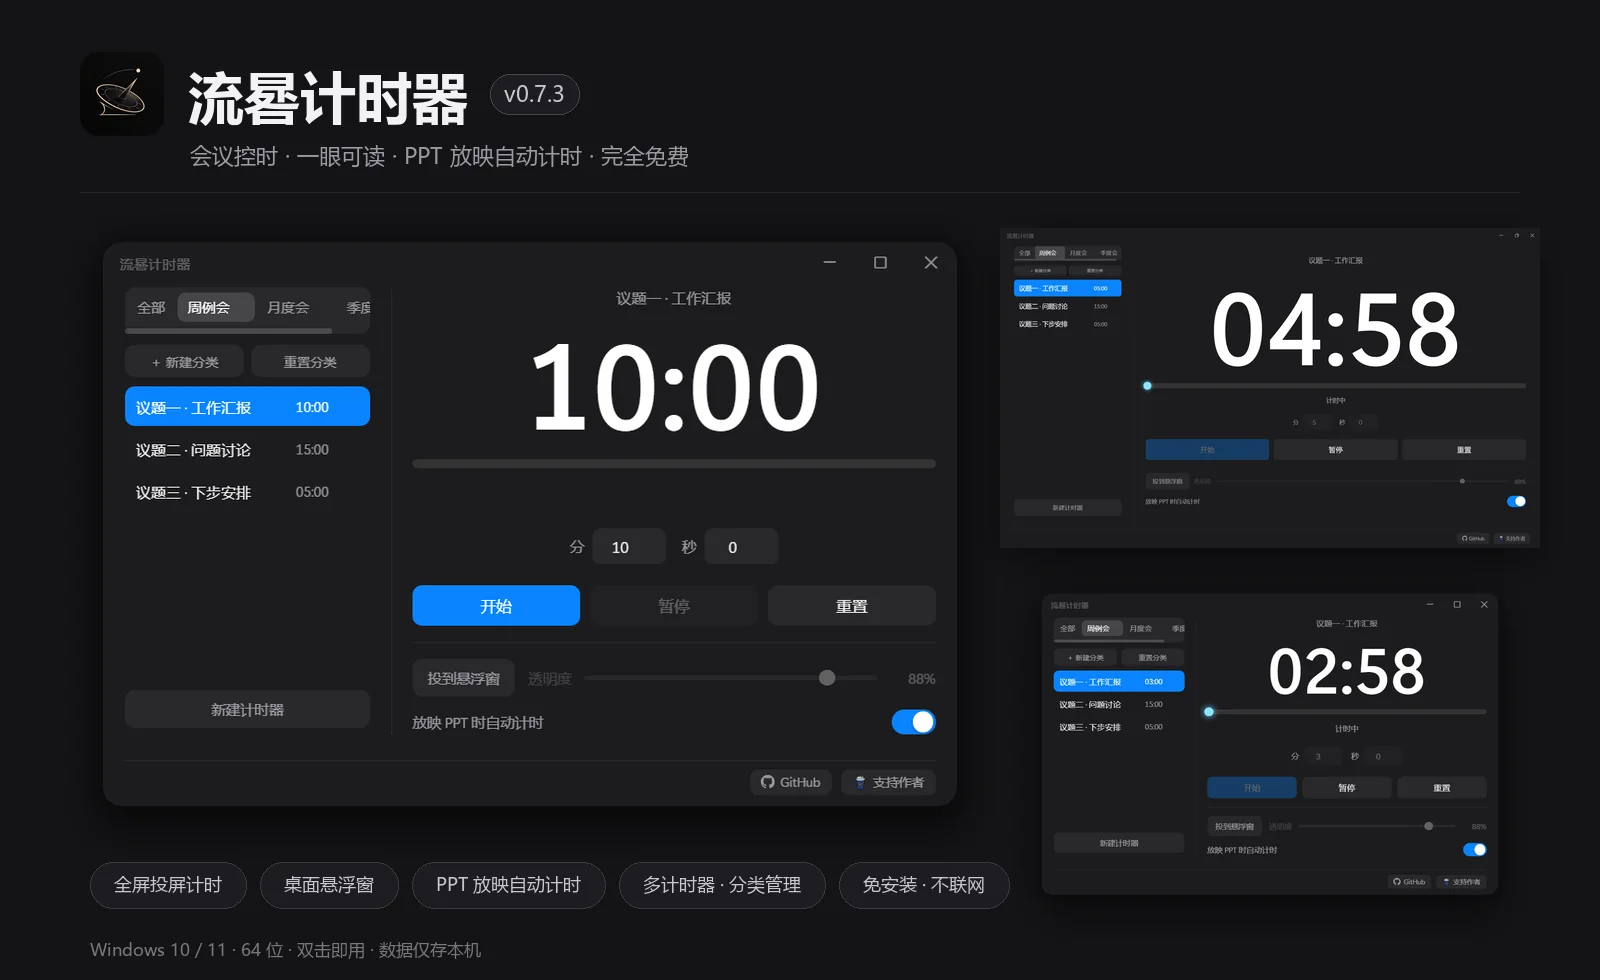1600x980 pixels.
Task: Open 月度会 tab in the 10:00 window
Action: (288, 307)
